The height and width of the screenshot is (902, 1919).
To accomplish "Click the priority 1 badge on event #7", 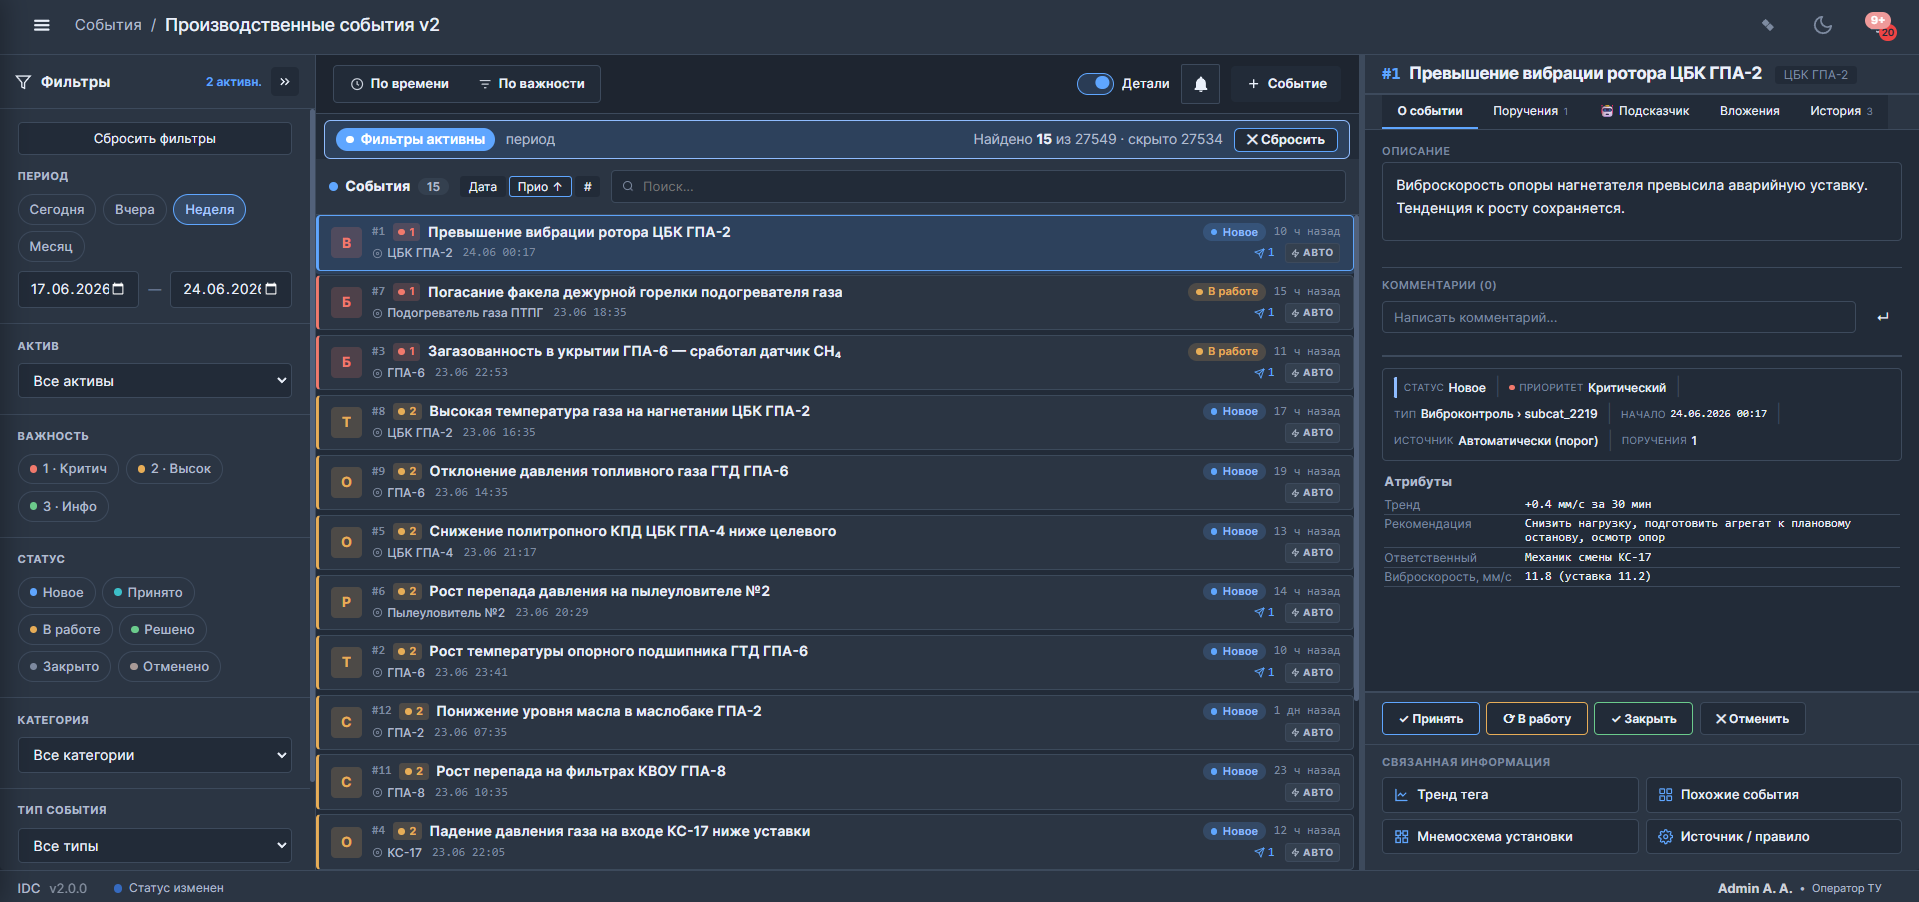I will (406, 292).
